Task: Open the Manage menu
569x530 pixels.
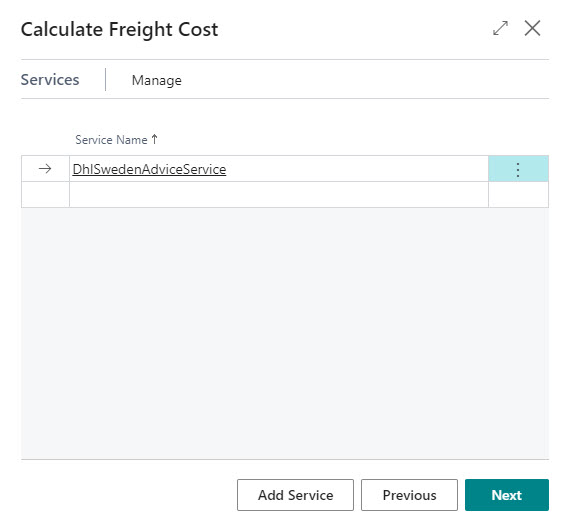Action: click(x=157, y=80)
